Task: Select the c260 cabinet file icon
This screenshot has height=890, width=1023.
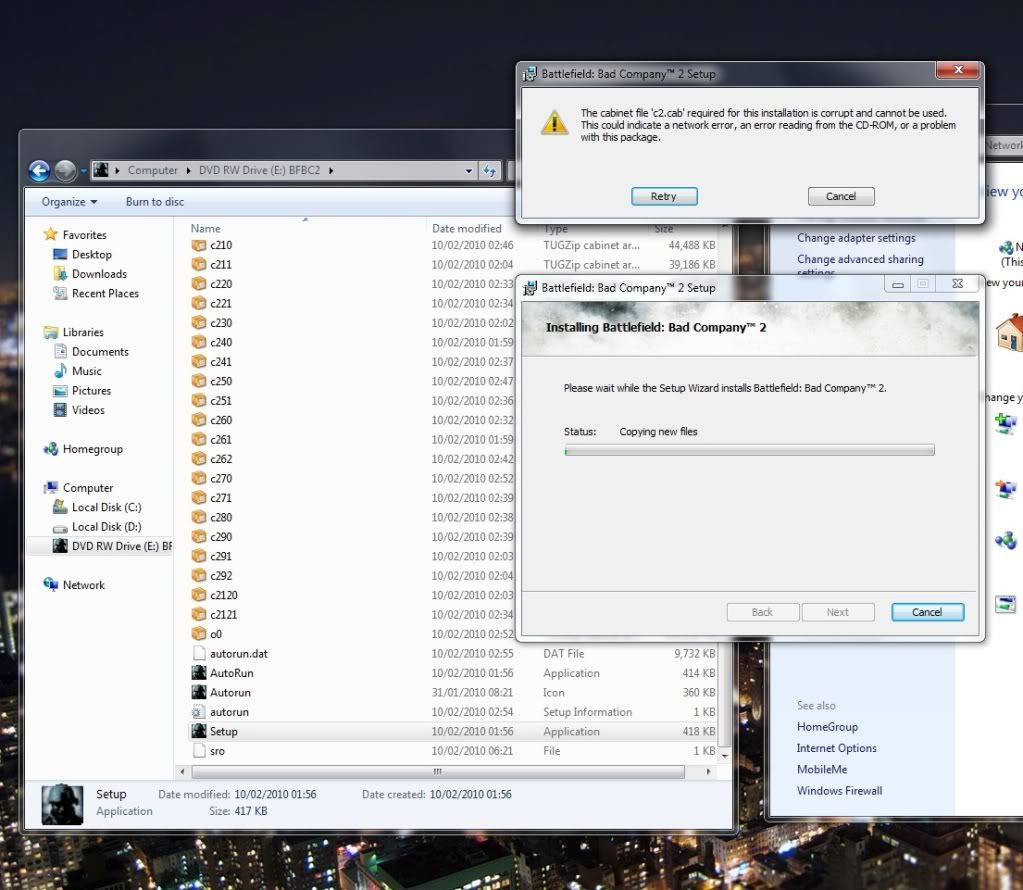Action: (x=199, y=420)
